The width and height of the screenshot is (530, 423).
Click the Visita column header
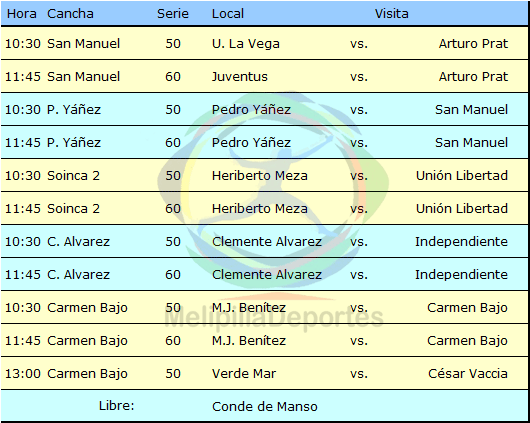(391, 14)
